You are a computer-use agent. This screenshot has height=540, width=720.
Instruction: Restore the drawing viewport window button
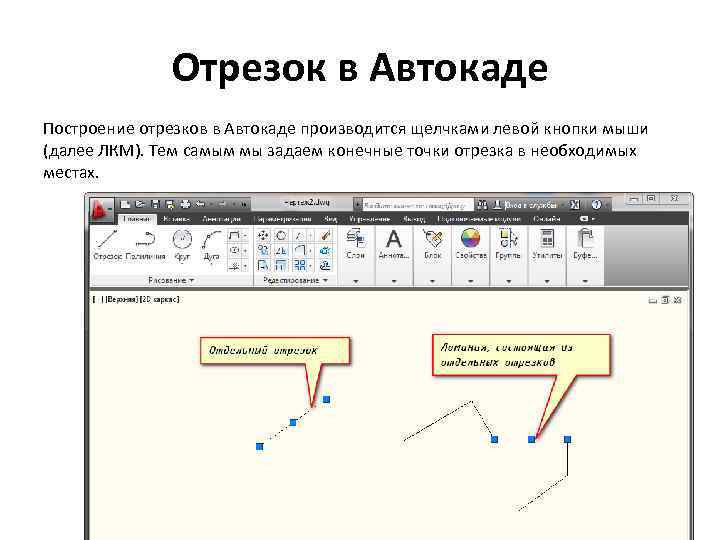pos(665,300)
